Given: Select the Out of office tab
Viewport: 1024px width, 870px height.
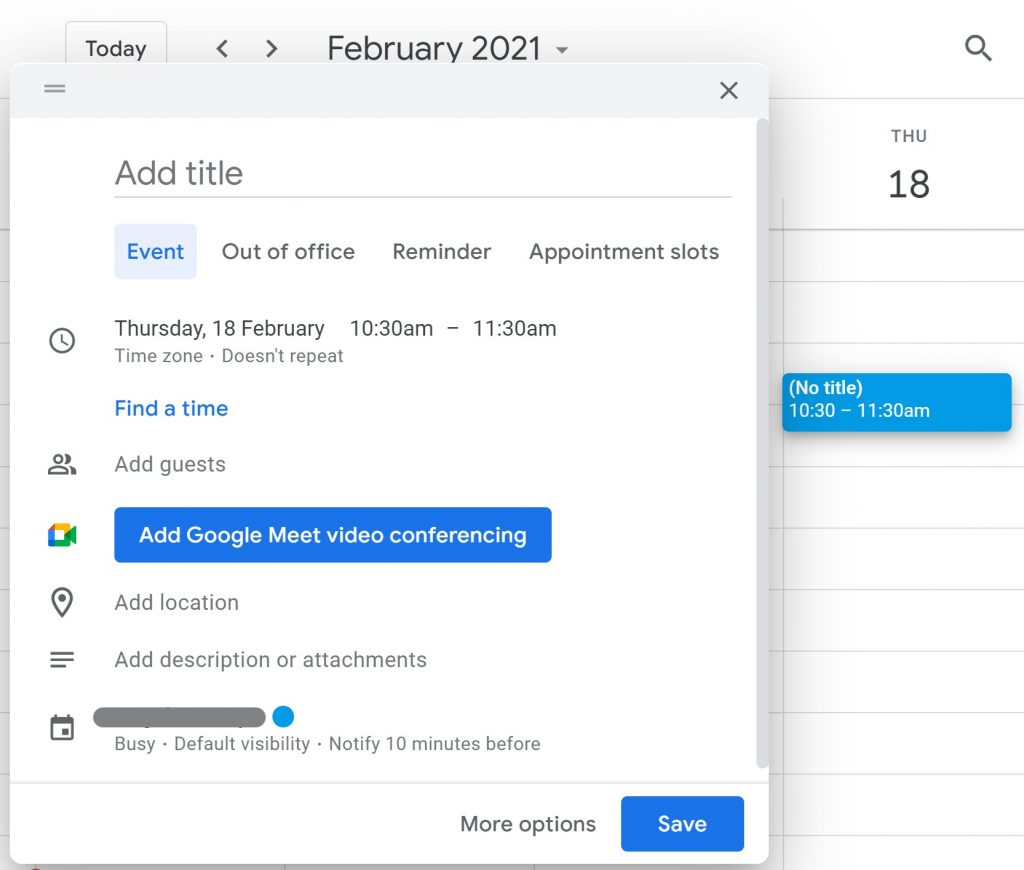Looking at the screenshot, I should 288,251.
